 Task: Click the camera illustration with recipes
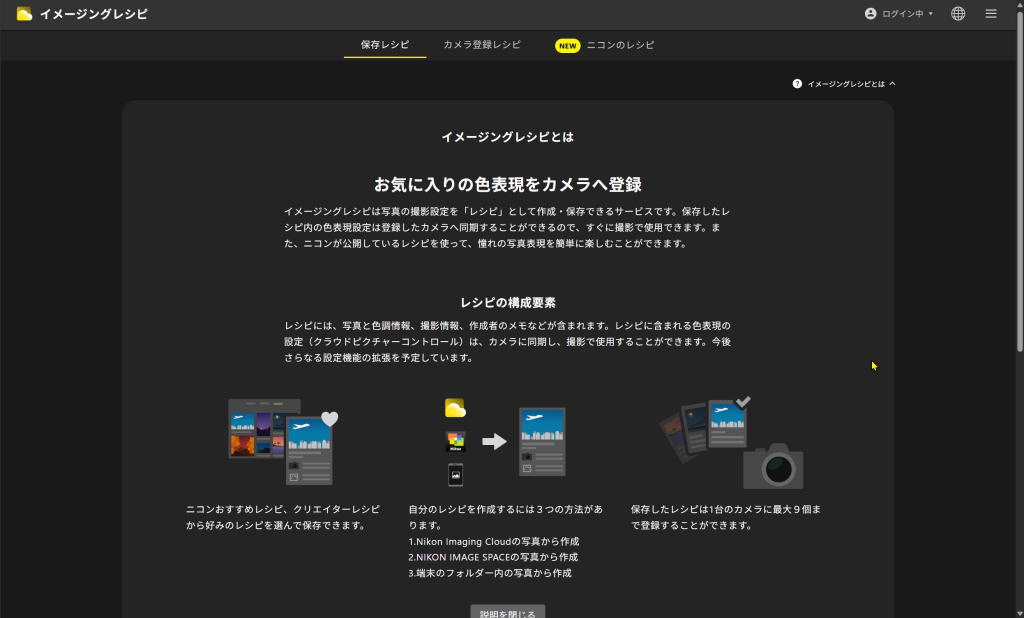[x=773, y=466]
